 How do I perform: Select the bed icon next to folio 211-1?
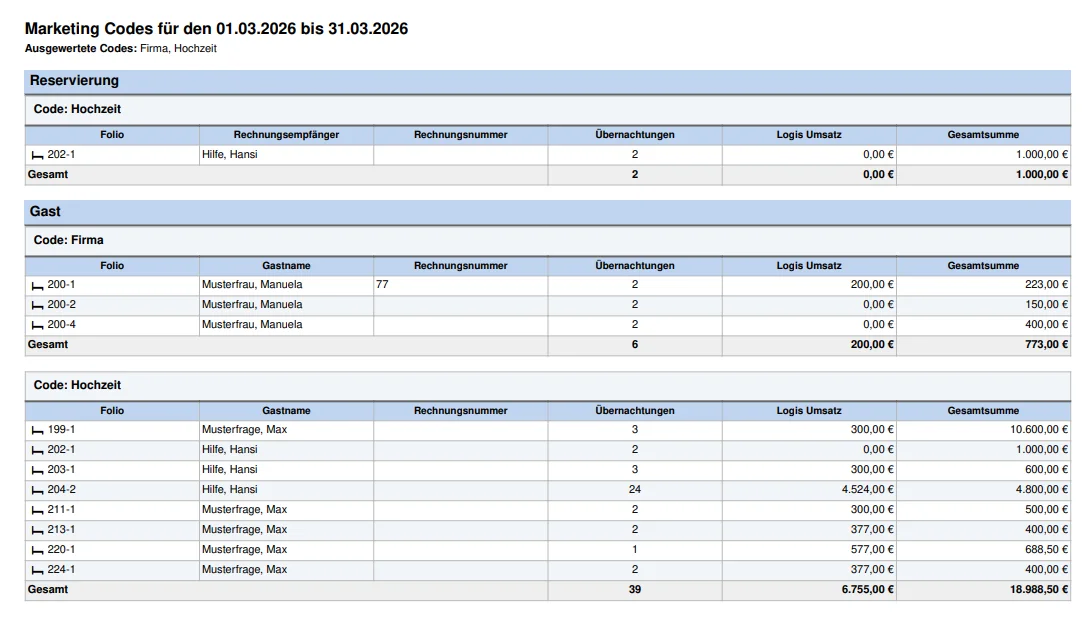point(38,511)
